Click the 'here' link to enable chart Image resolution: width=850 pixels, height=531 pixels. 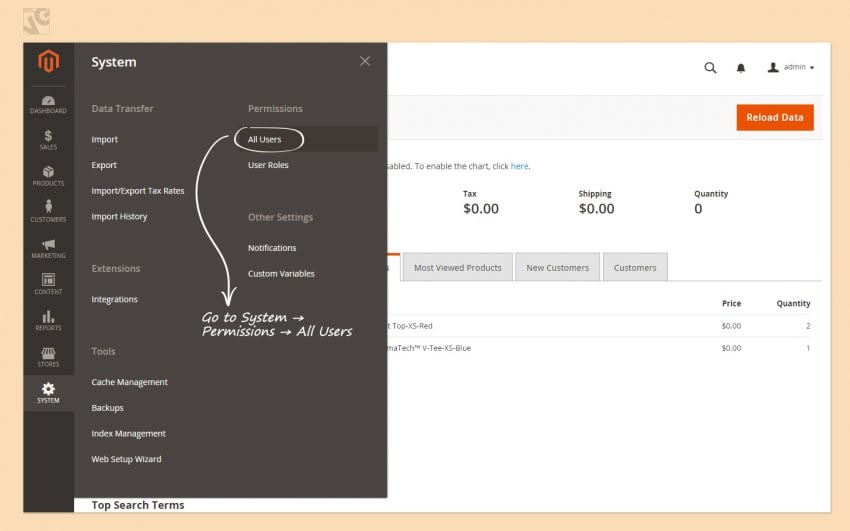coord(519,166)
